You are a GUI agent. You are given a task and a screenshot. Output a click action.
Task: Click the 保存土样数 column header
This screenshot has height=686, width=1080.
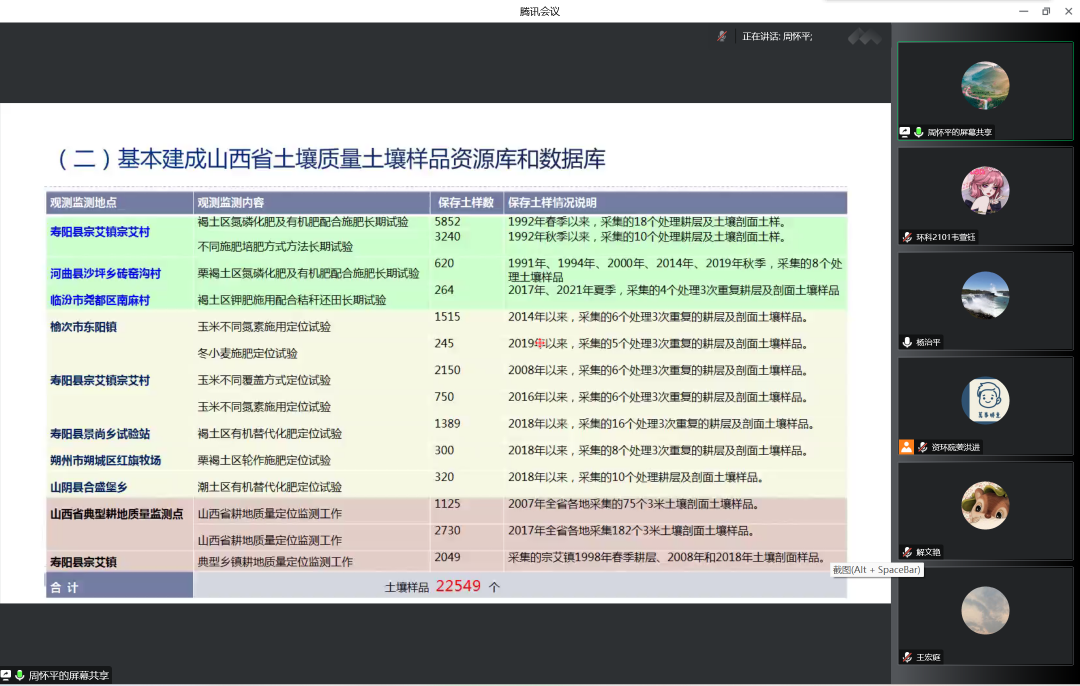pos(466,202)
